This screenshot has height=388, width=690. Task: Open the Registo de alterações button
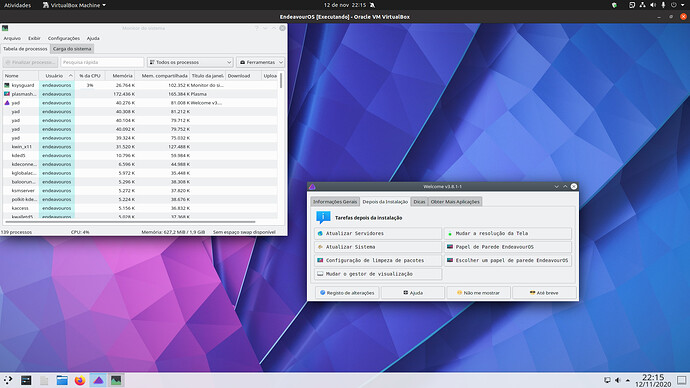click(x=347, y=293)
